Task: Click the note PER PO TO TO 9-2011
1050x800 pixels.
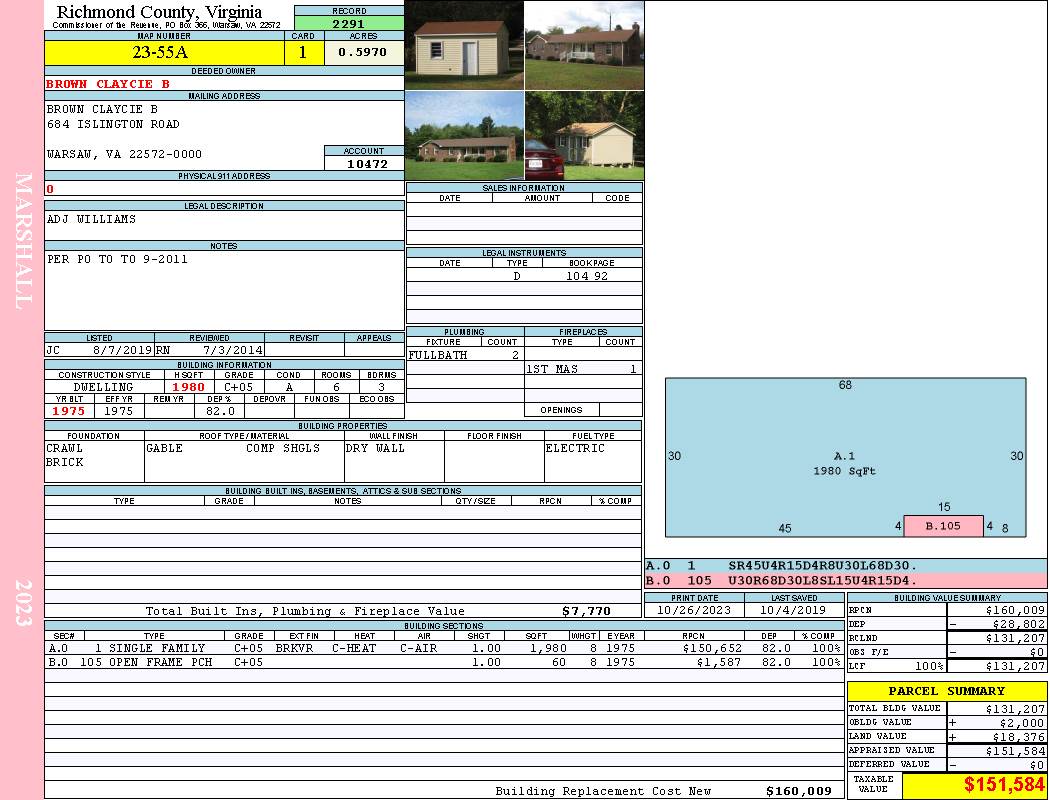Action: (117, 259)
